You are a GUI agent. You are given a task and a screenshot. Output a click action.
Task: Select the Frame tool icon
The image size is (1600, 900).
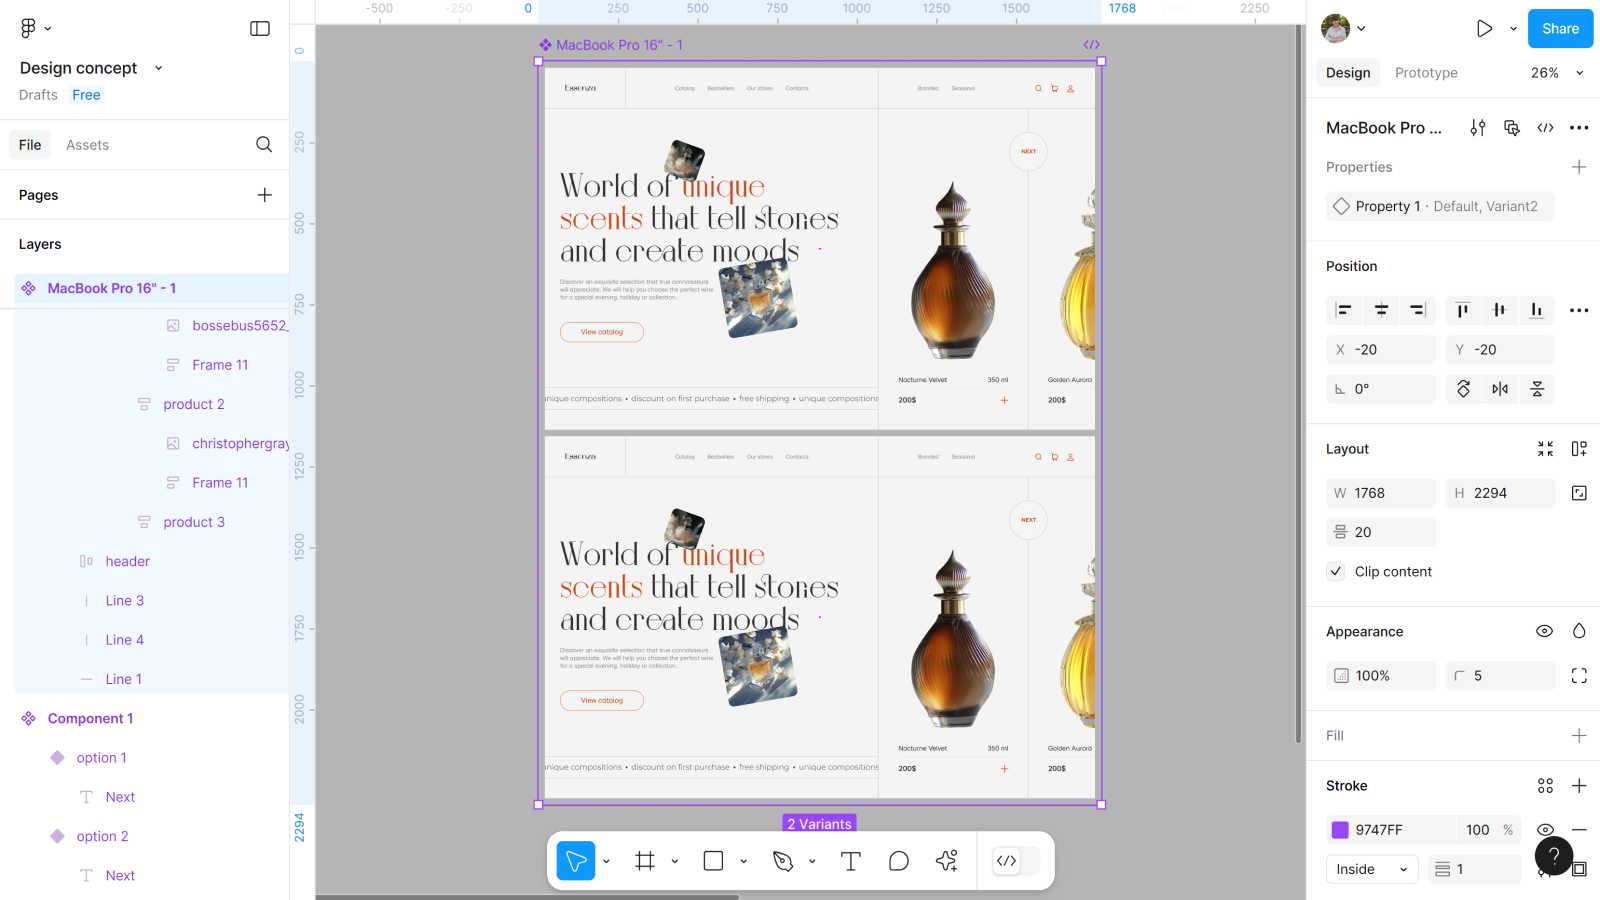click(x=645, y=861)
